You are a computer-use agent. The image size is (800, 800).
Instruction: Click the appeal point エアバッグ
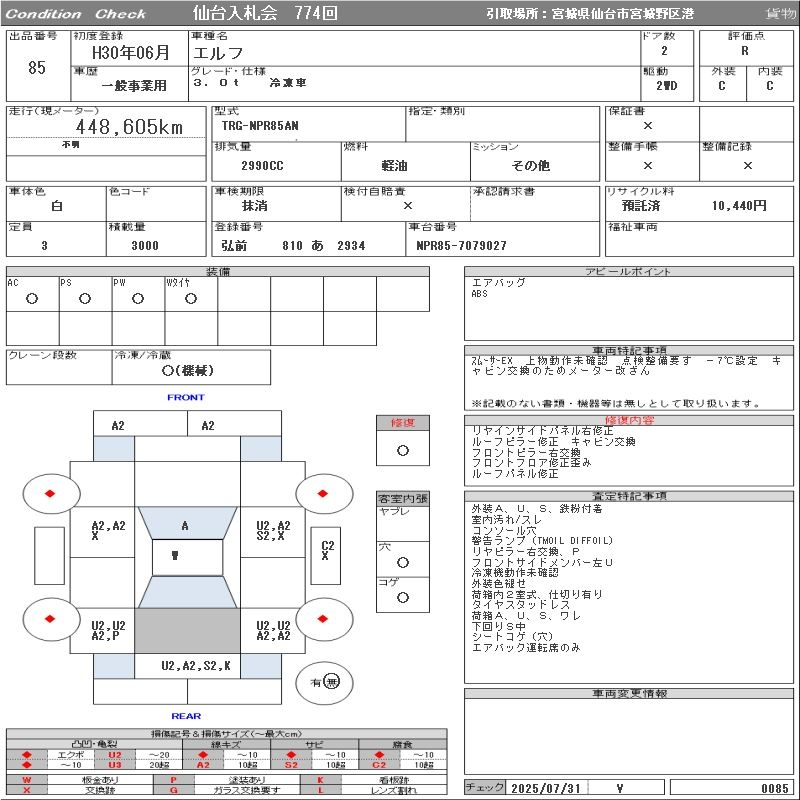pyautogui.click(x=498, y=282)
